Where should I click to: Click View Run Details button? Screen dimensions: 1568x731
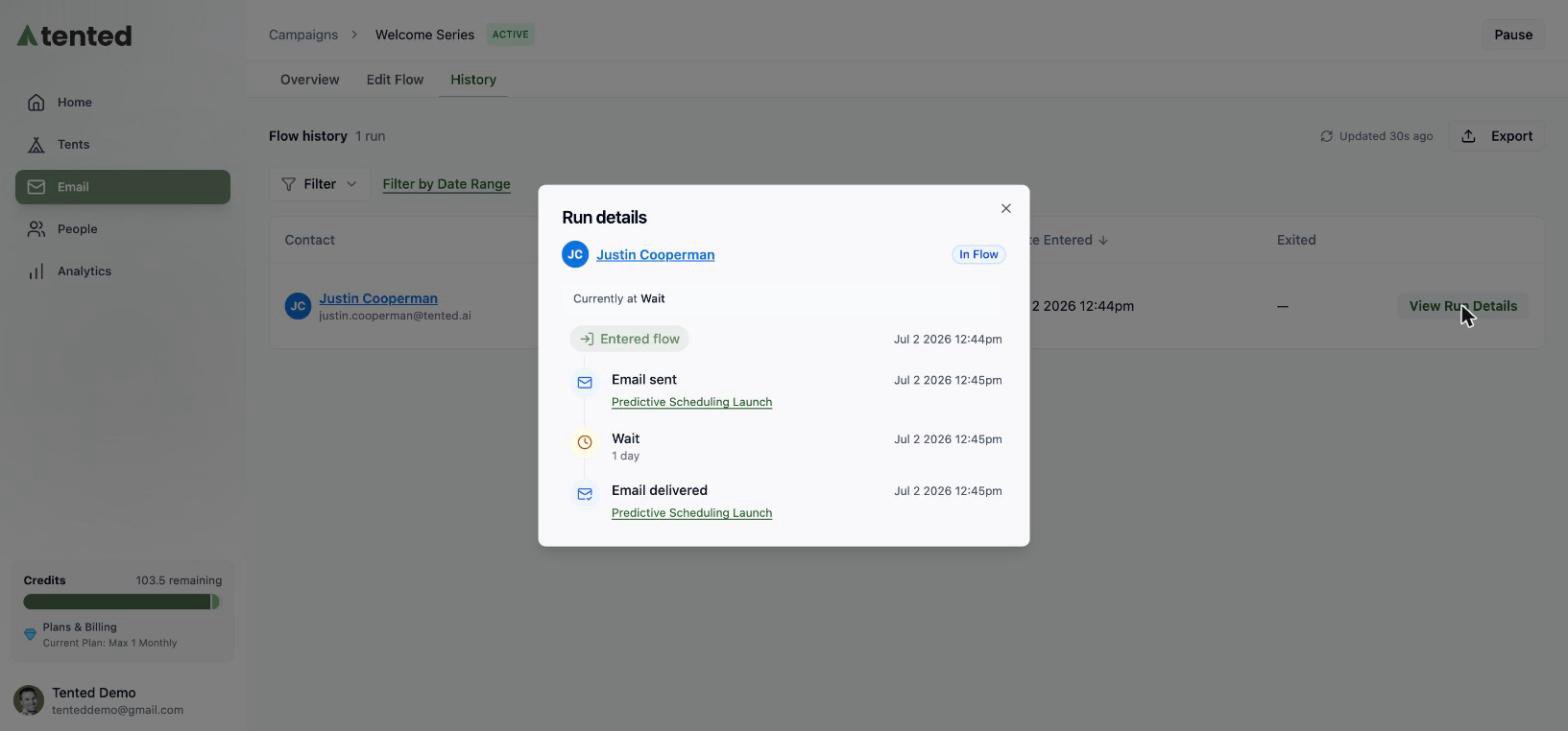click(x=1463, y=306)
